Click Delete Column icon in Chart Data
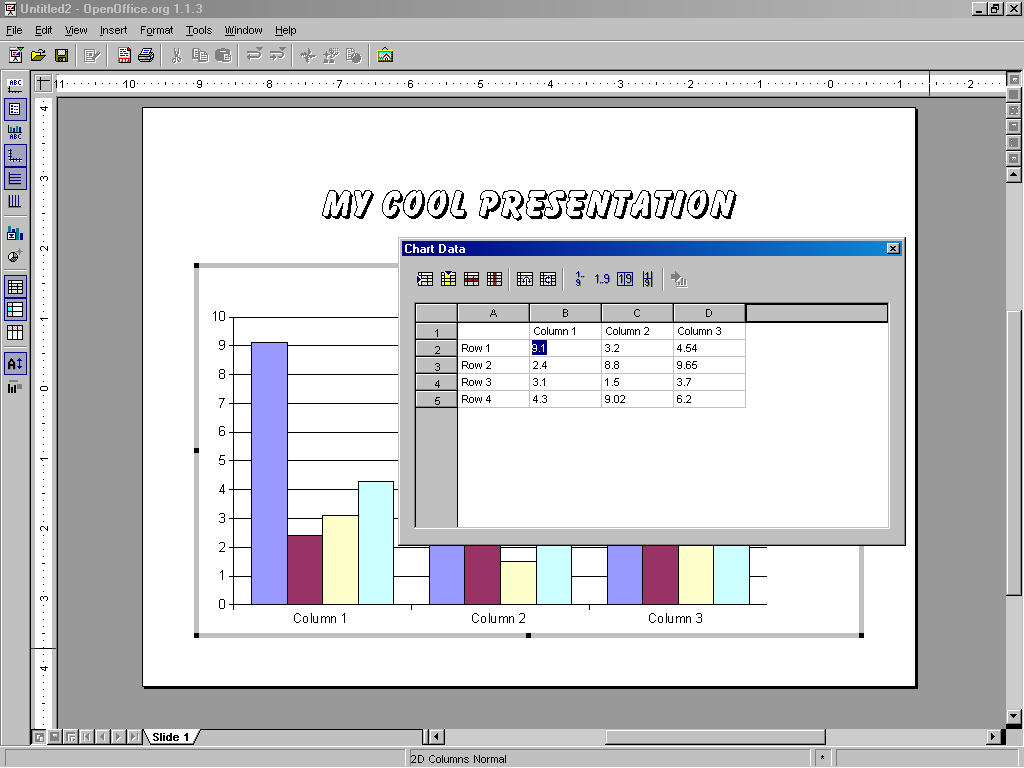1024x768 pixels. (x=494, y=279)
